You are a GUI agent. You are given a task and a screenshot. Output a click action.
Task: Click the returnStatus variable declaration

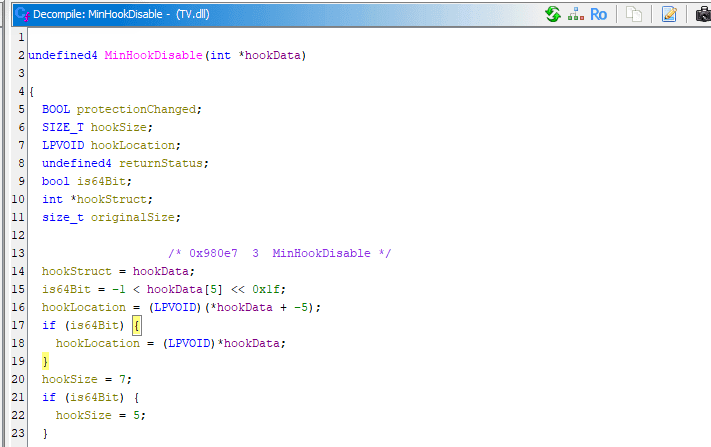(x=161, y=163)
